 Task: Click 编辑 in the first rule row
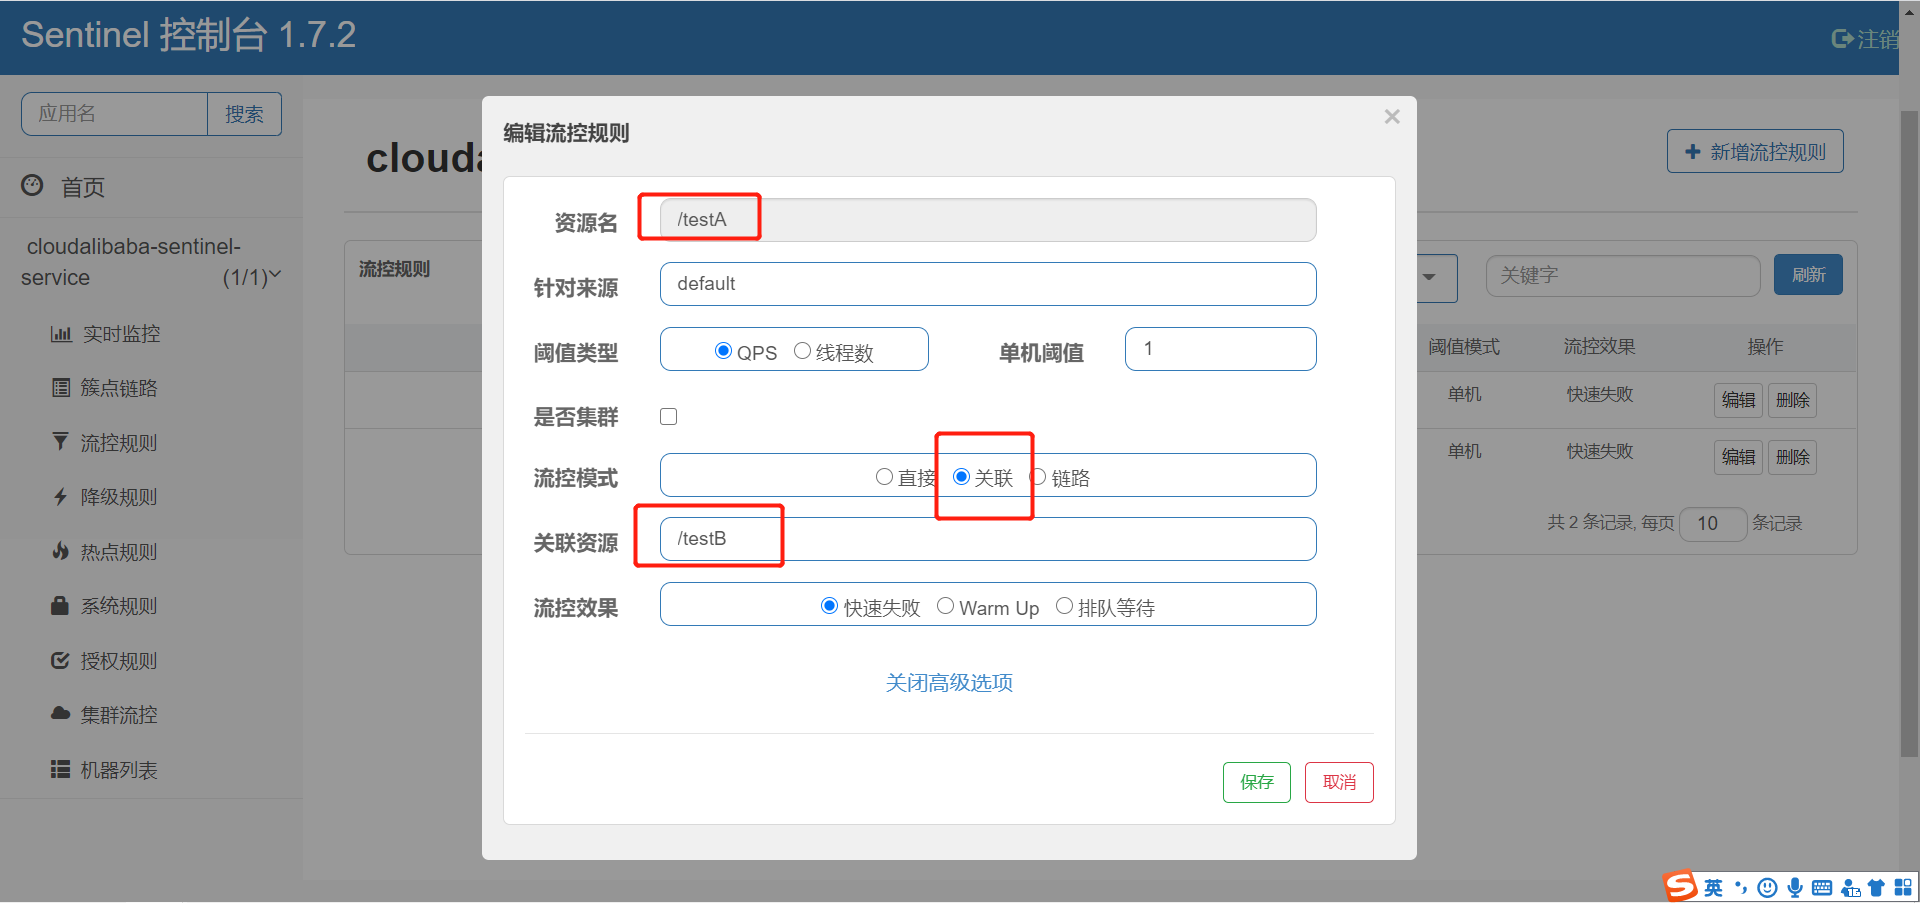1738,400
